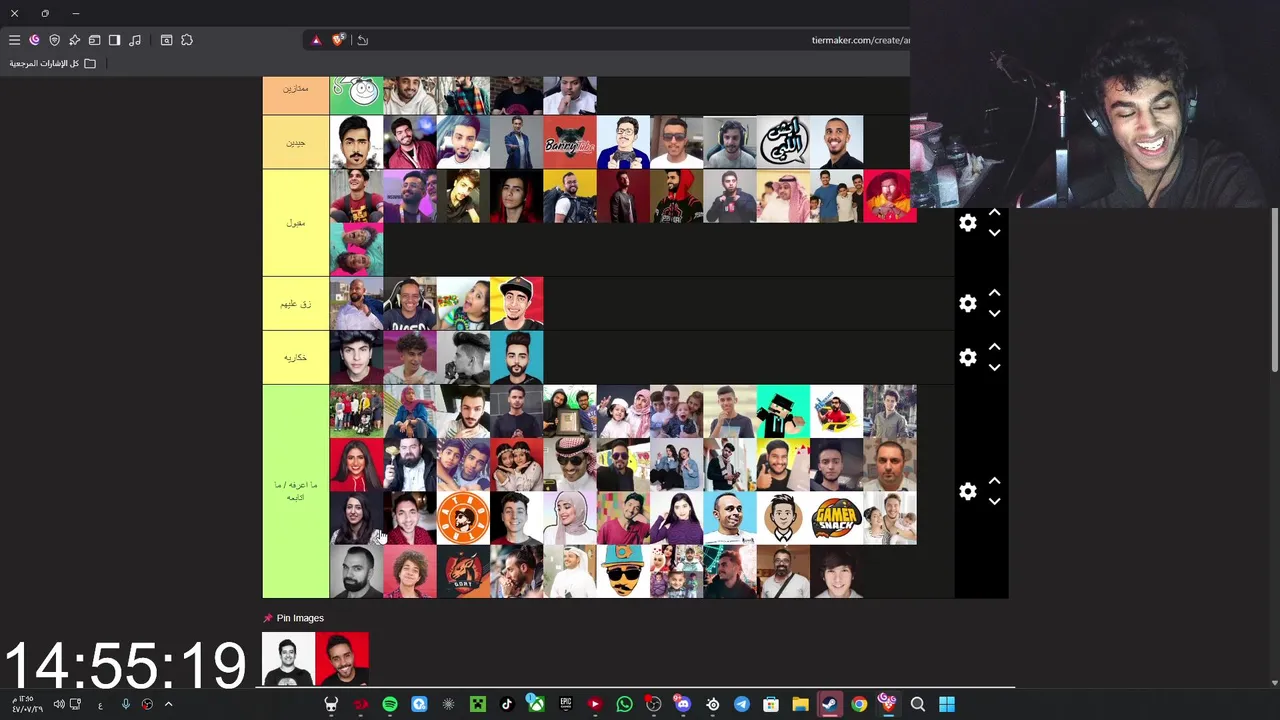1280x720 pixels.
Task: Move the خكاريه tier row up
Action: (x=994, y=347)
